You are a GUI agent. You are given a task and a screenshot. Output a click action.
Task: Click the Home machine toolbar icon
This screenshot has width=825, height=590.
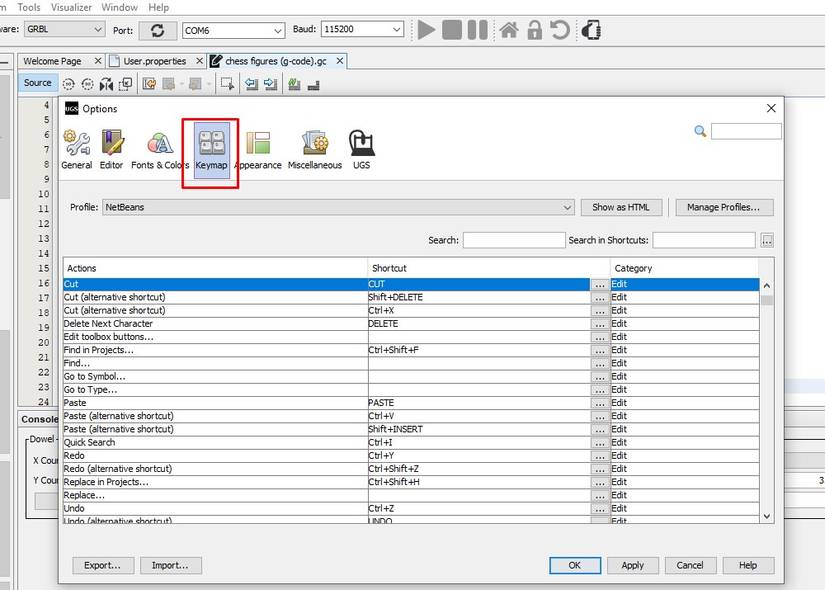point(507,29)
